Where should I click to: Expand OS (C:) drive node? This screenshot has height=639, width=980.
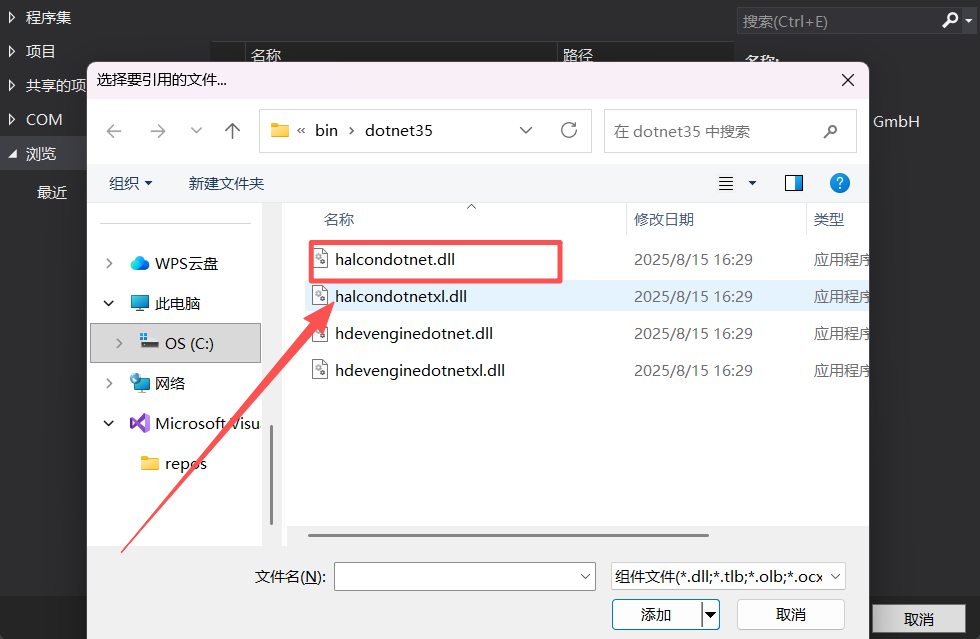[x=119, y=343]
